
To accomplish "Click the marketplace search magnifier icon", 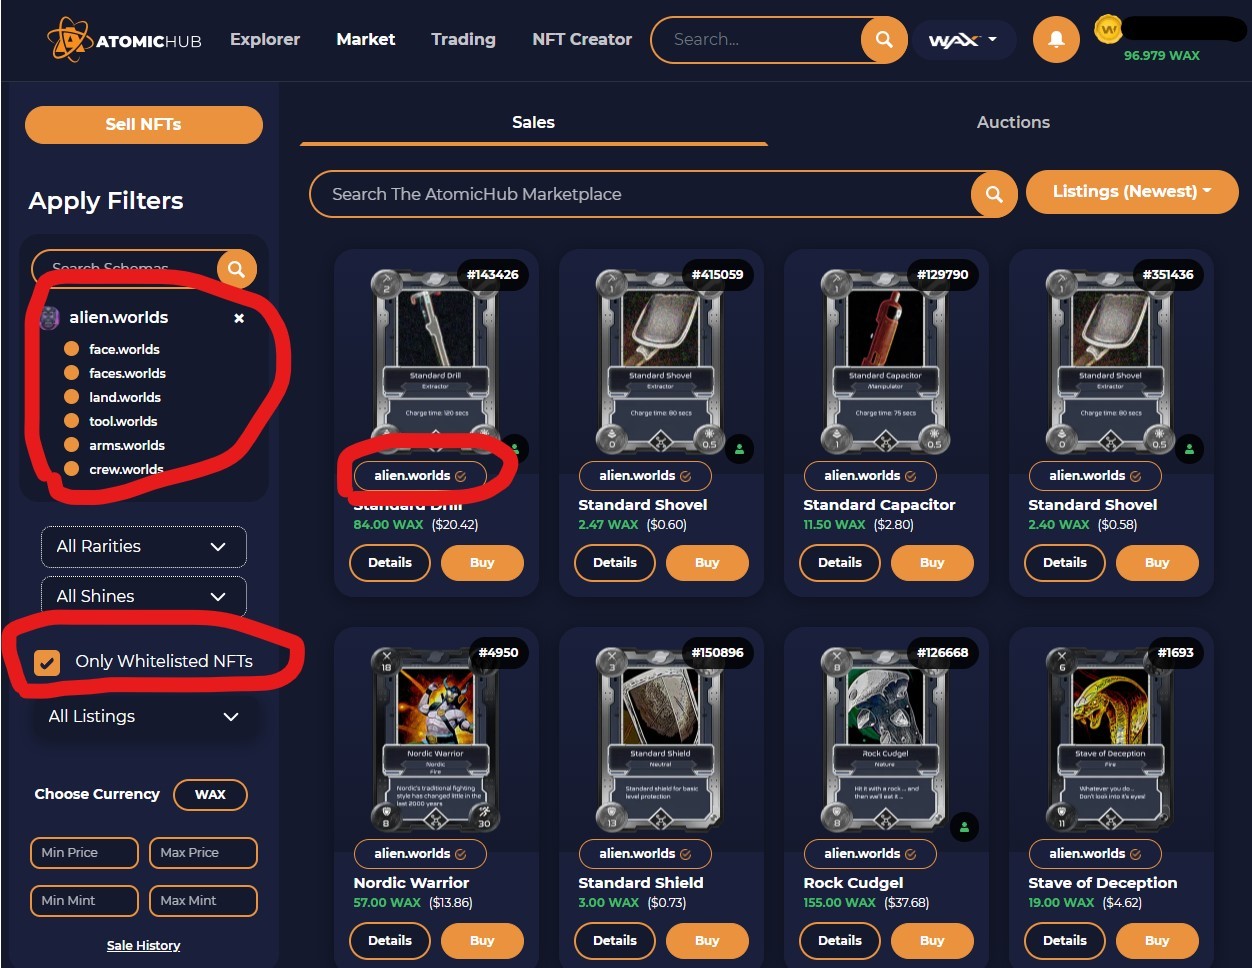I will (994, 194).
